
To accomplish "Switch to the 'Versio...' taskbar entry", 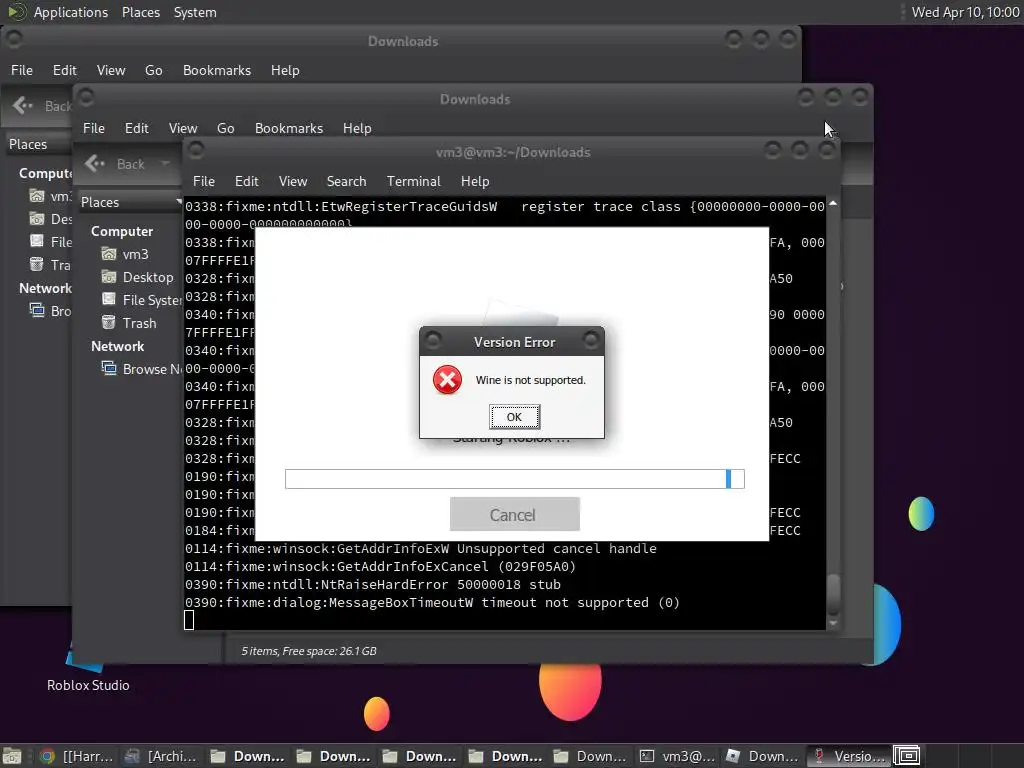I will pyautogui.click(x=848, y=756).
